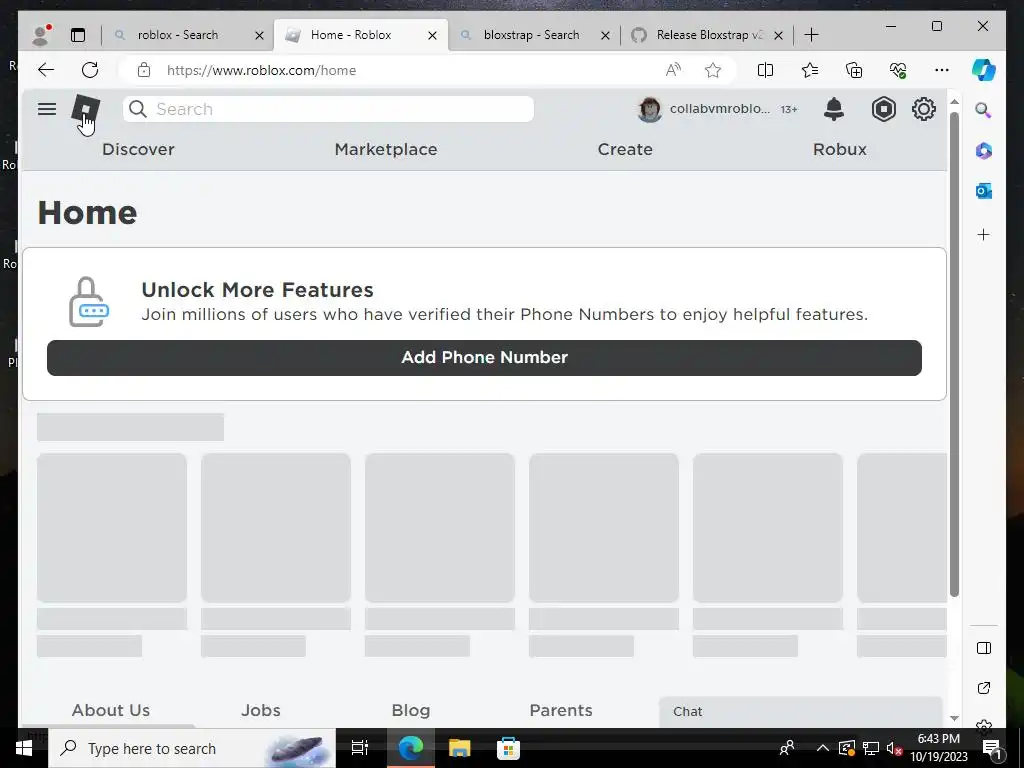Screen dimensions: 1024x768
Task: Open tab actions menu icon
Action: point(78,35)
